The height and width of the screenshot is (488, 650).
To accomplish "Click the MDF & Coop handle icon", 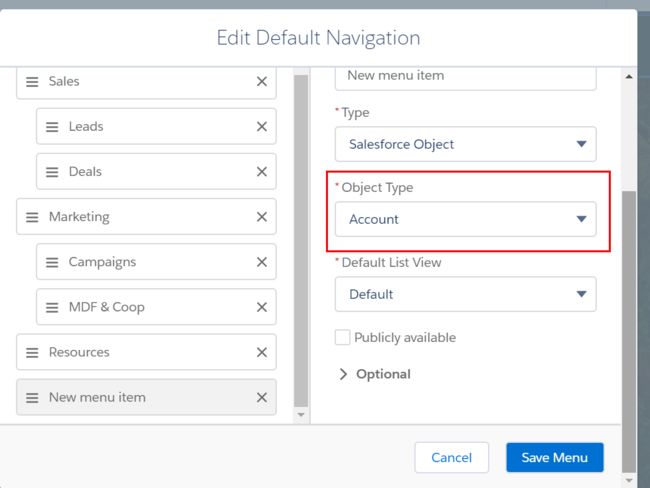I will [52, 307].
